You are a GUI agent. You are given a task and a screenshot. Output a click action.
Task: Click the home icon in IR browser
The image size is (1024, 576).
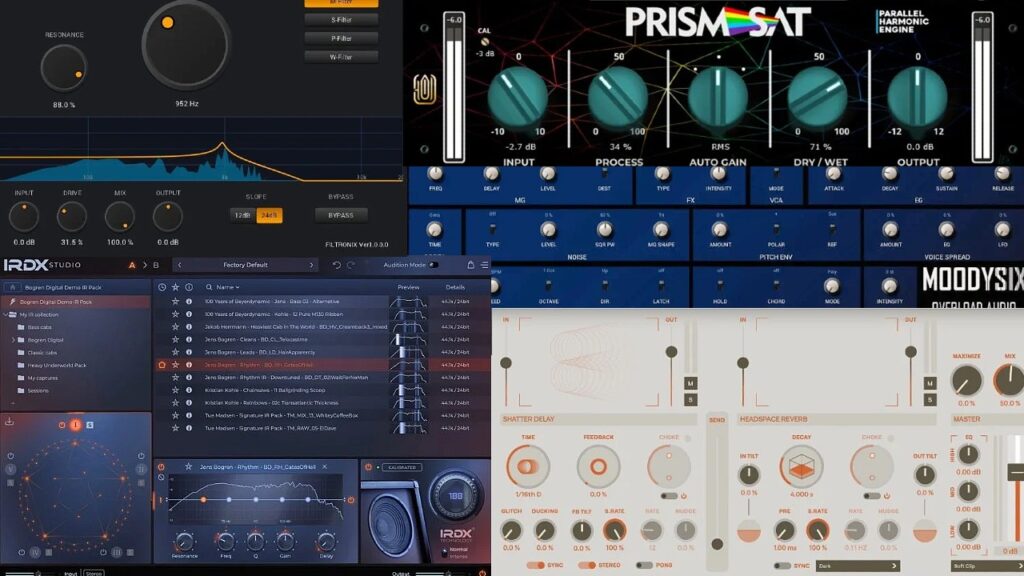pyautogui.click(x=12, y=287)
